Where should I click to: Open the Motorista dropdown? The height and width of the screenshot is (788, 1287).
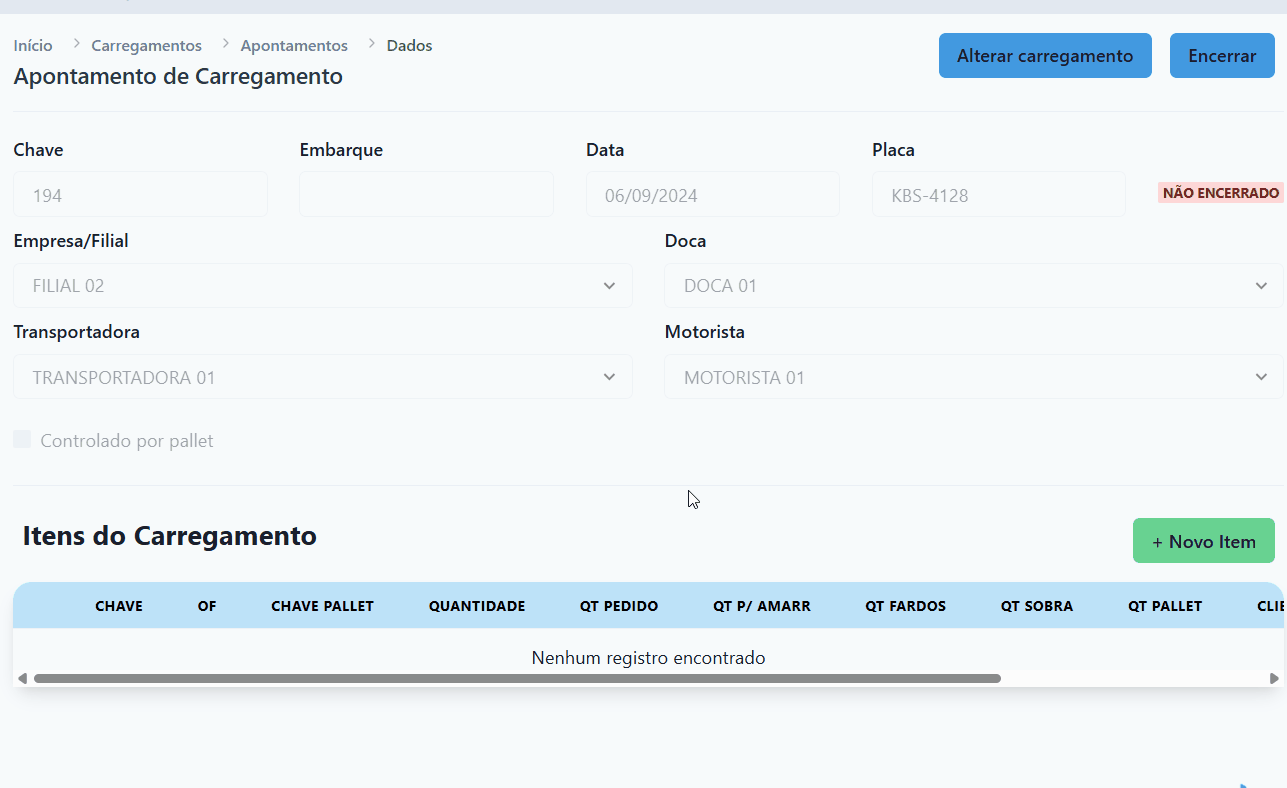pyautogui.click(x=973, y=377)
